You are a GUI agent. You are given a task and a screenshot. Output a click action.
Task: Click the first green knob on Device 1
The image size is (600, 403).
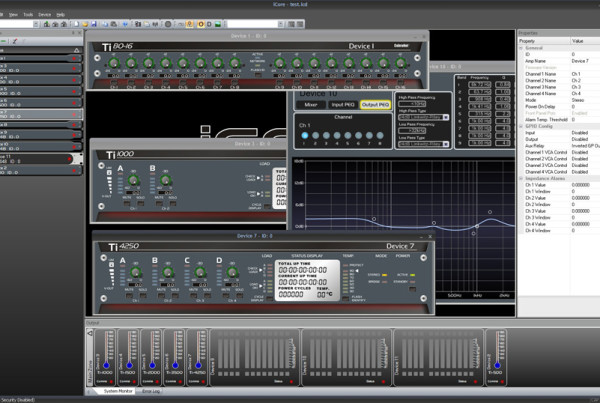tap(114, 64)
